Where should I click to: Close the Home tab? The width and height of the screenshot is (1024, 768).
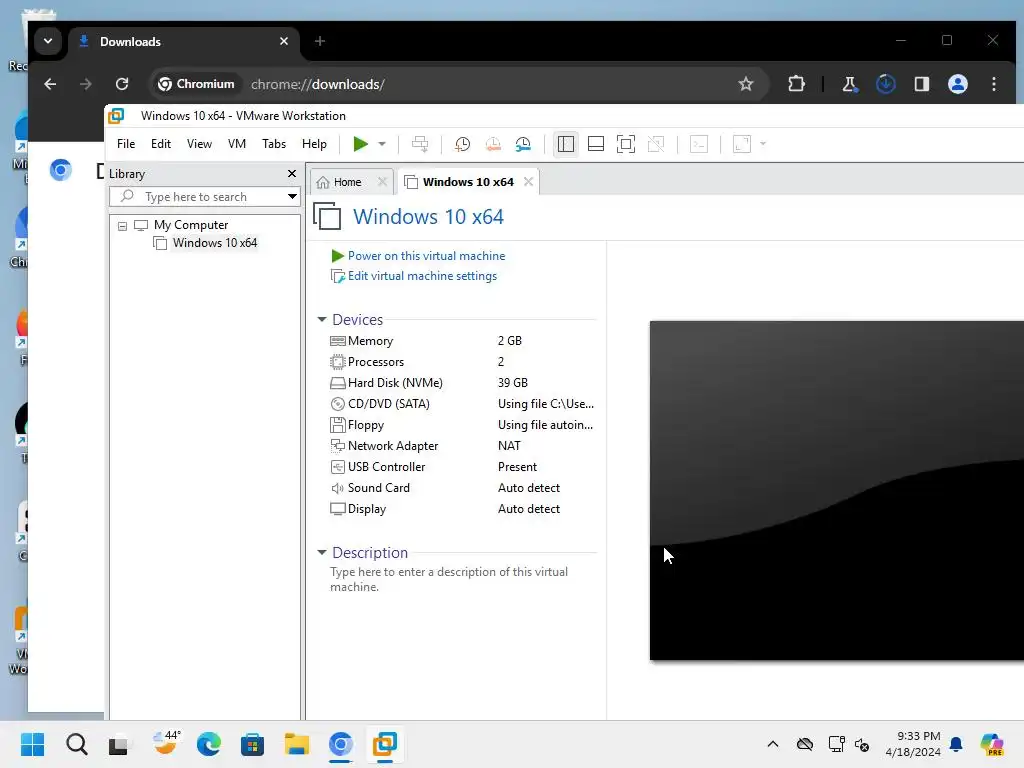pos(383,182)
